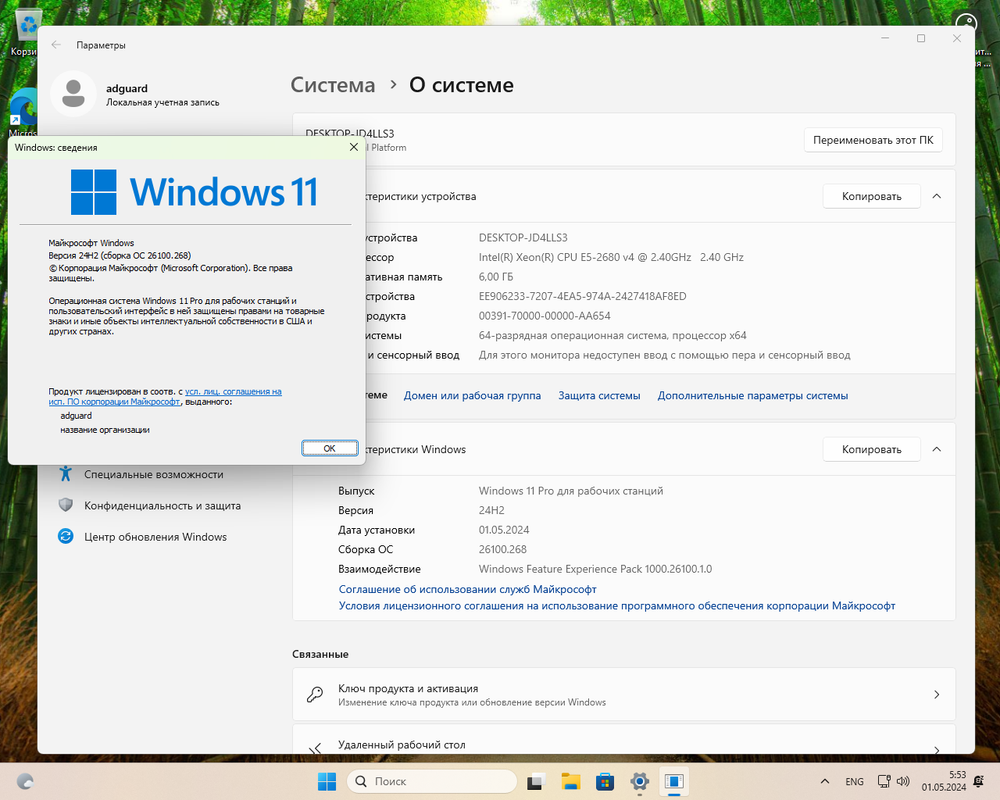Select installation date 01.05.2024 value

click(x=504, y=530)
